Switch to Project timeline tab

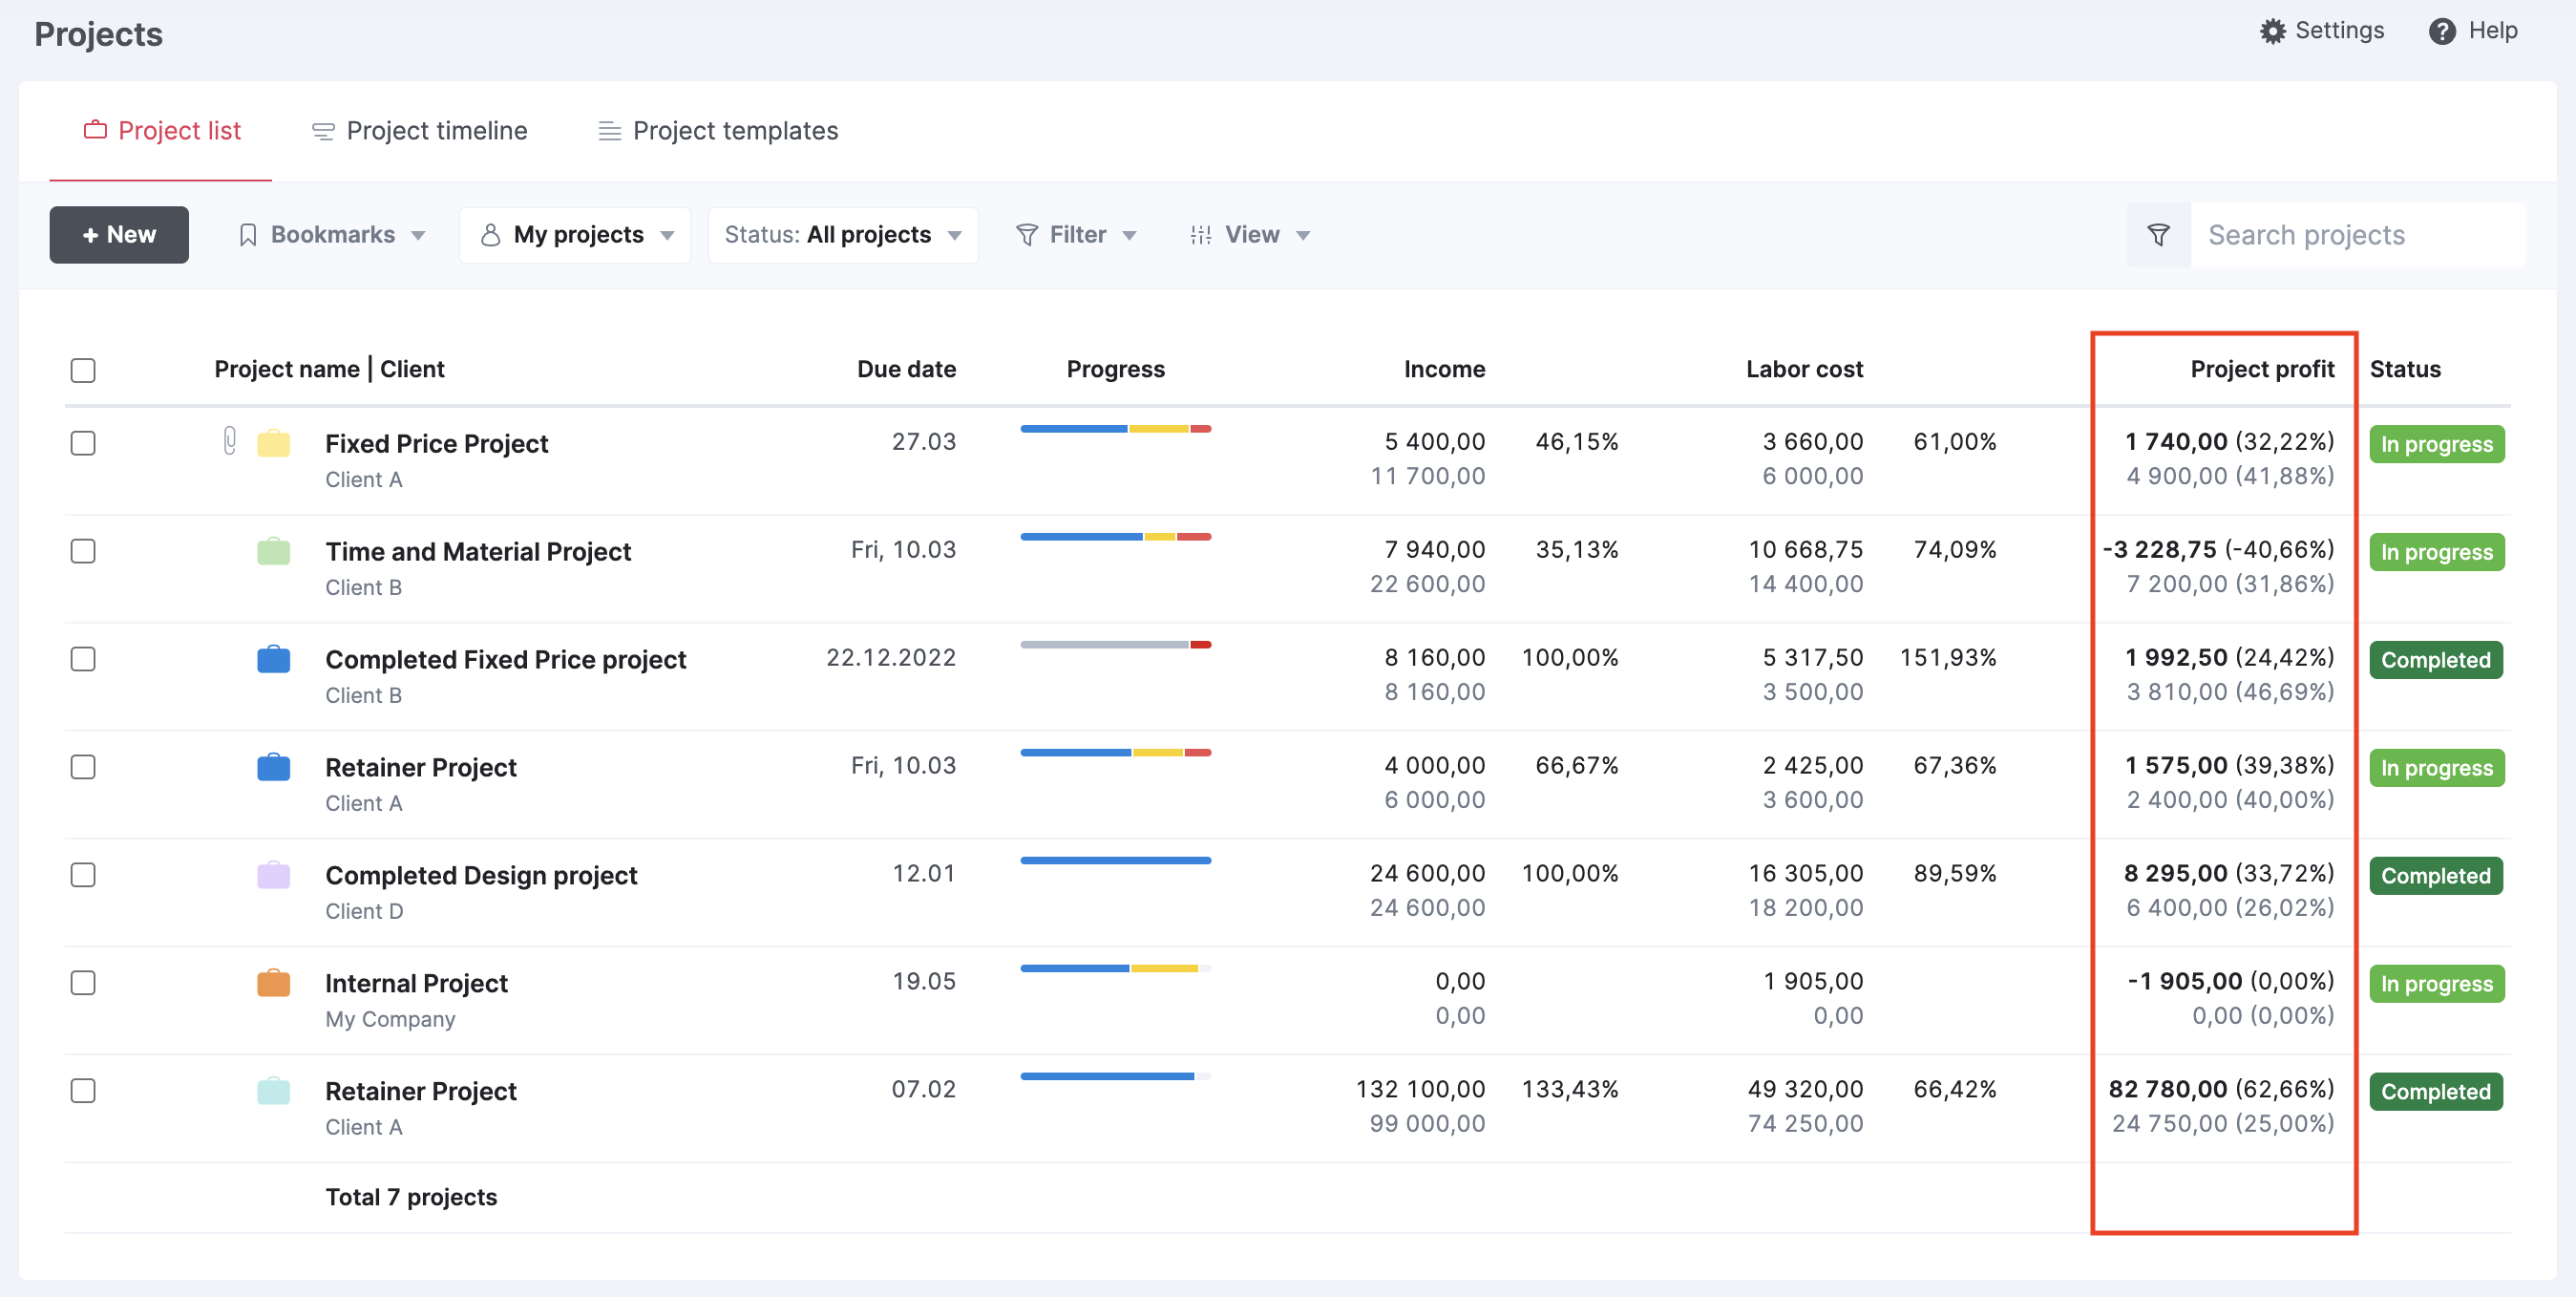click(418, 131)
